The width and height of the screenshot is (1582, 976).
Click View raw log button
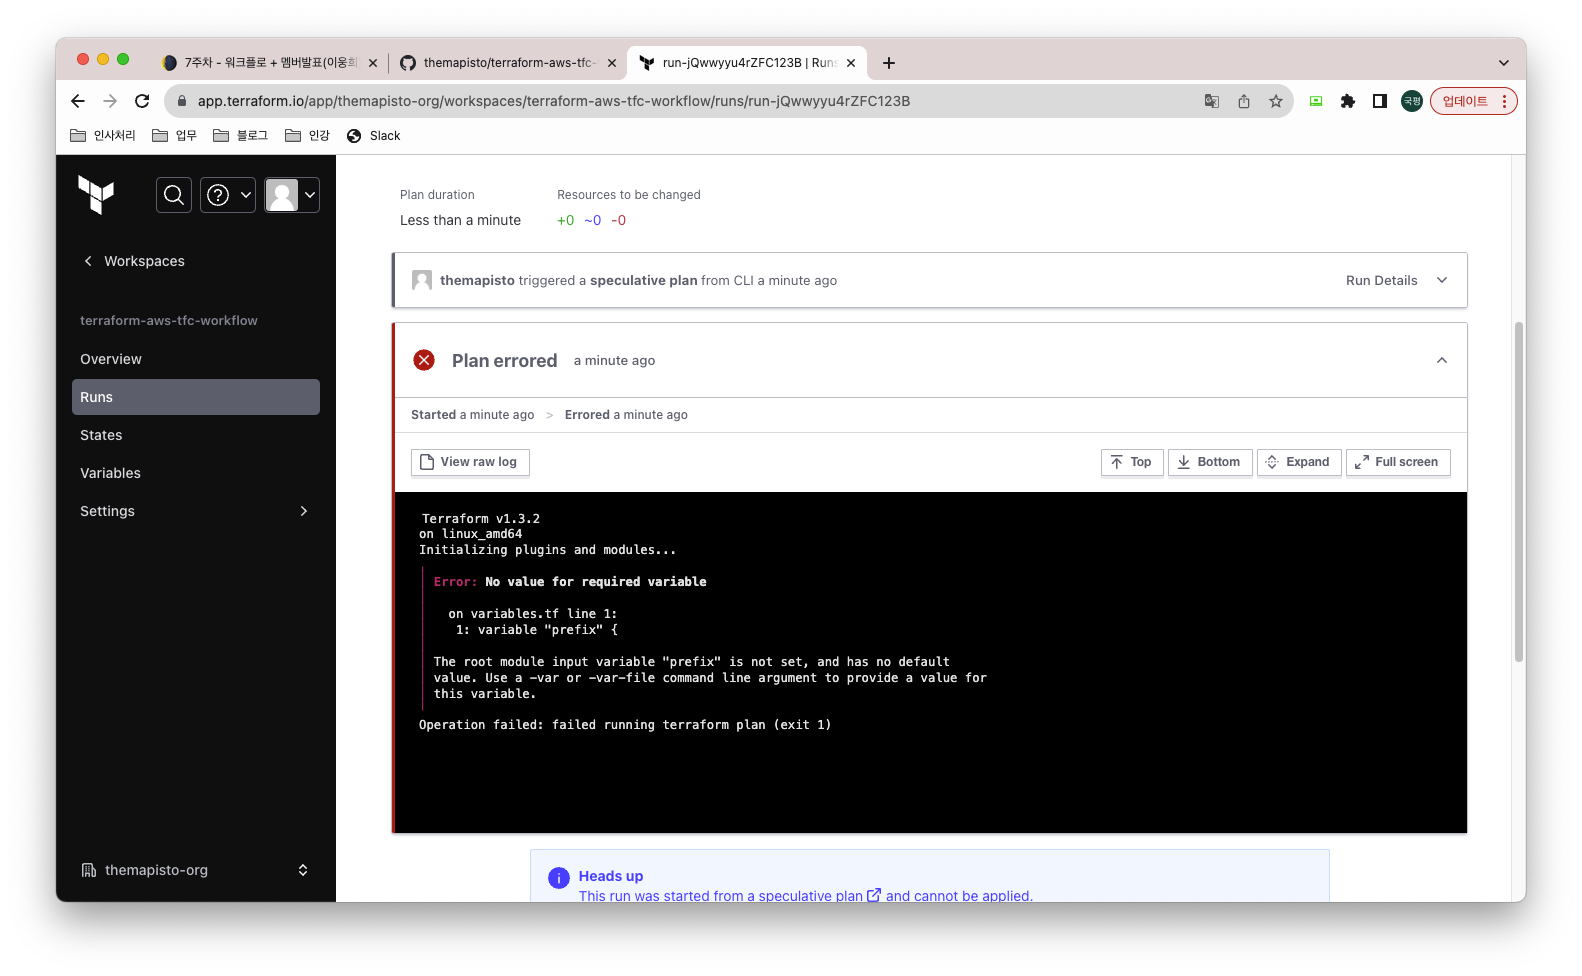470,462
